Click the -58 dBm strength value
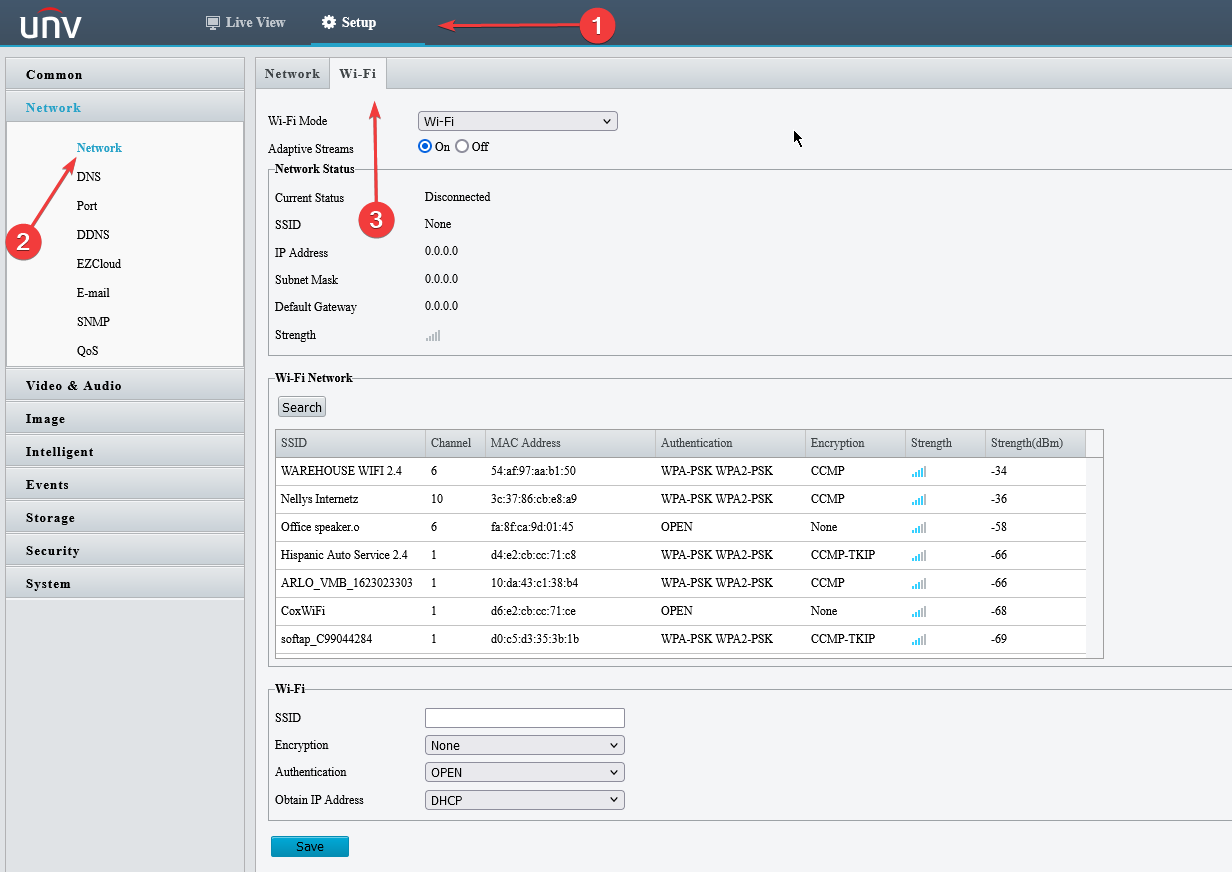Viewport: 1232px width, 872px height. click(999, 527)
